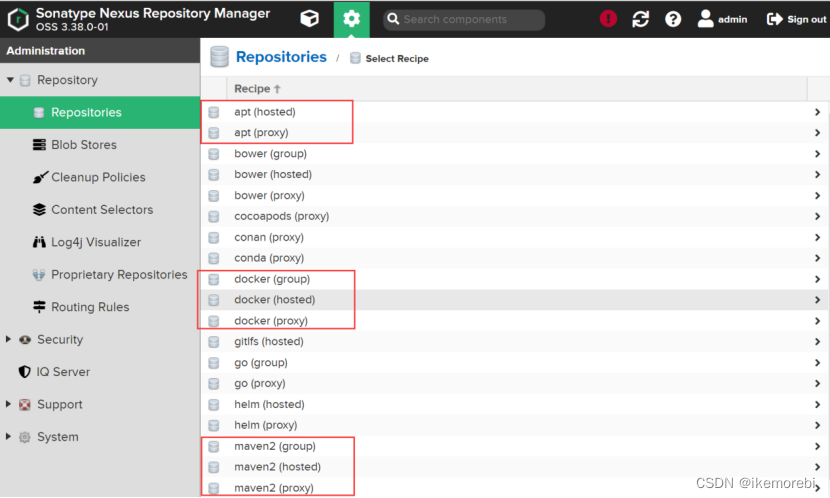Open Blob Stores in the sidebar
This screenshot has height=498, width=830.
pyautogui.click(x=100, y=144)
